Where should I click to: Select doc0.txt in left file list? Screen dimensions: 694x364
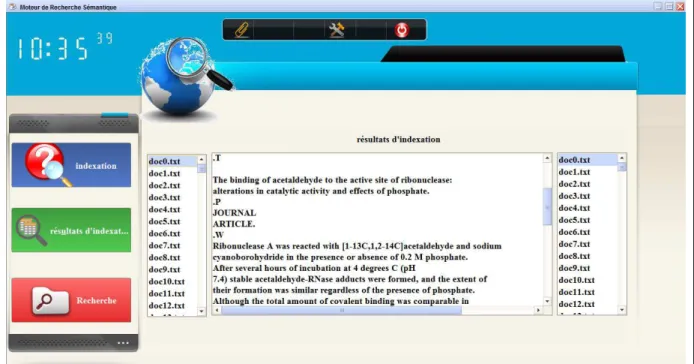coord(173,161)
